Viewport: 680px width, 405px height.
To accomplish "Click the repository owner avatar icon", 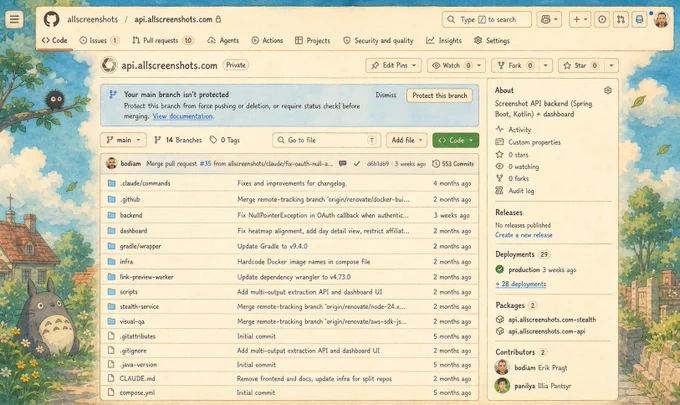I will (109, 65).
